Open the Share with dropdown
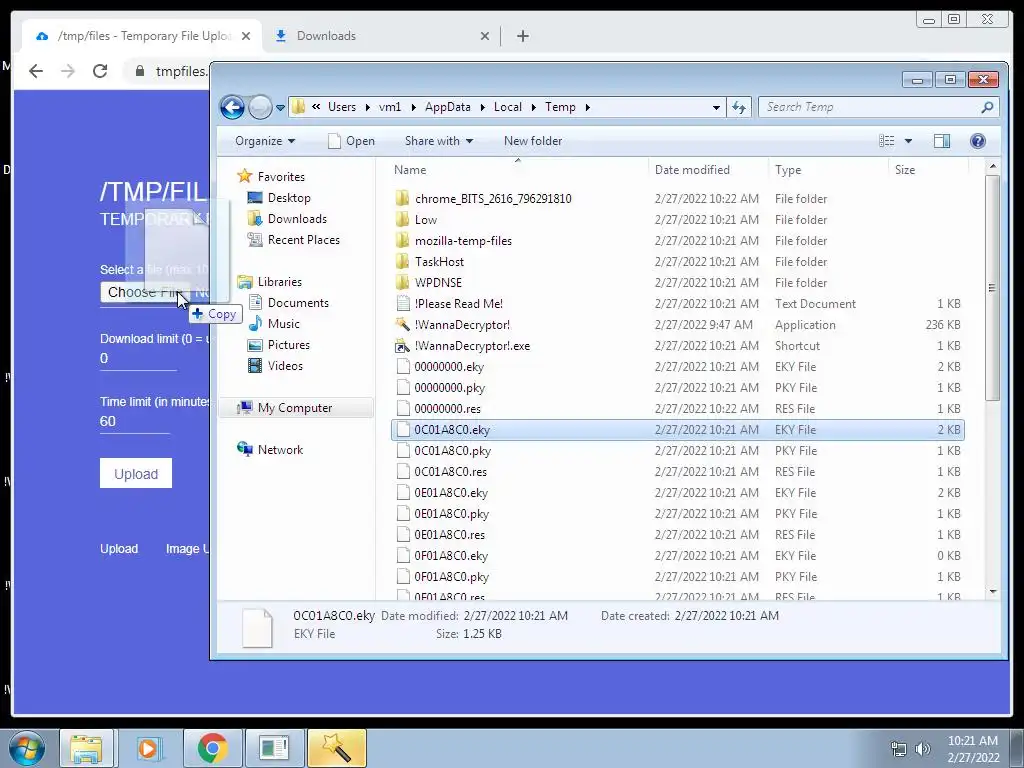 [438, 141]
